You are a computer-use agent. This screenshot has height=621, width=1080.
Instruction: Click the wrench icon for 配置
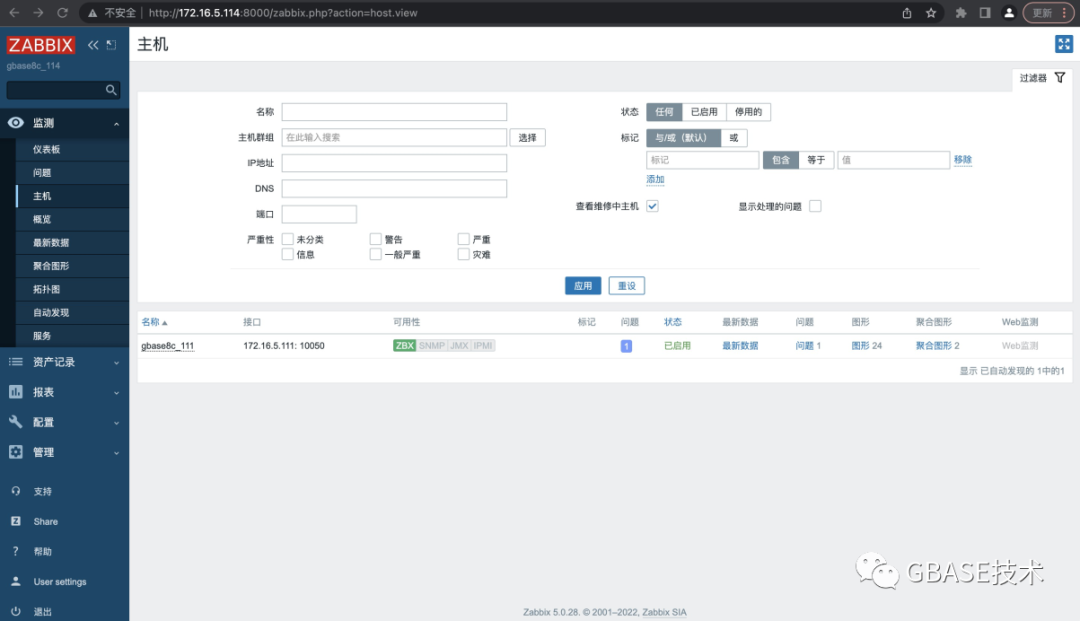pyautogui.click(x=16, y=421)
